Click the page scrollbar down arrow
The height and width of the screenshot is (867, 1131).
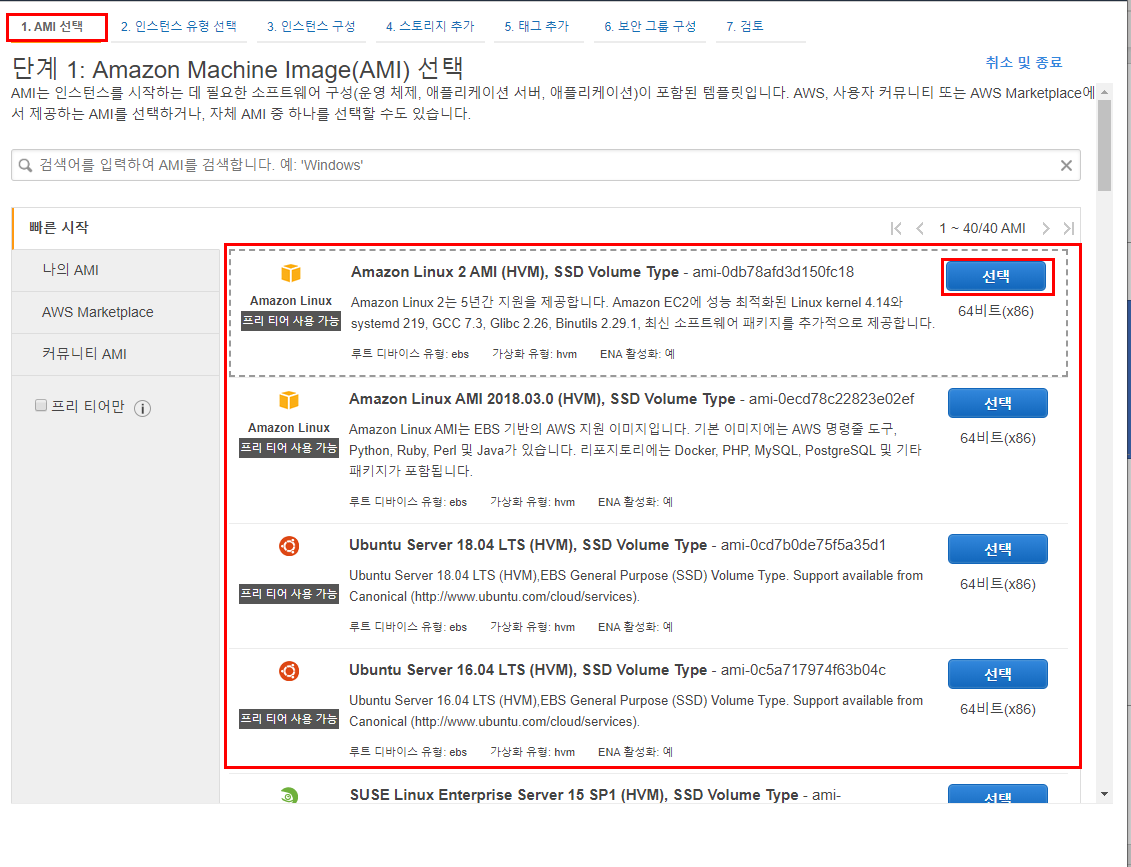coord(1104,795)
